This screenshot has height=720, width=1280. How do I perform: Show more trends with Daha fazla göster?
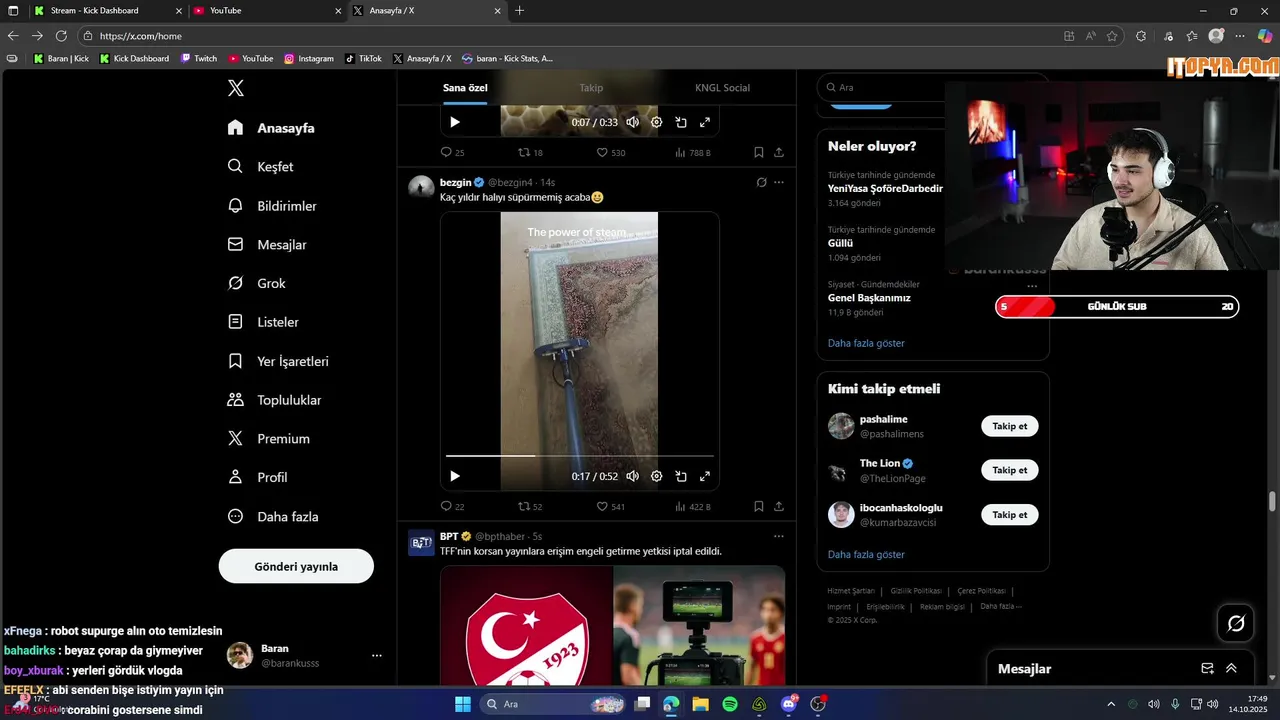866,343
